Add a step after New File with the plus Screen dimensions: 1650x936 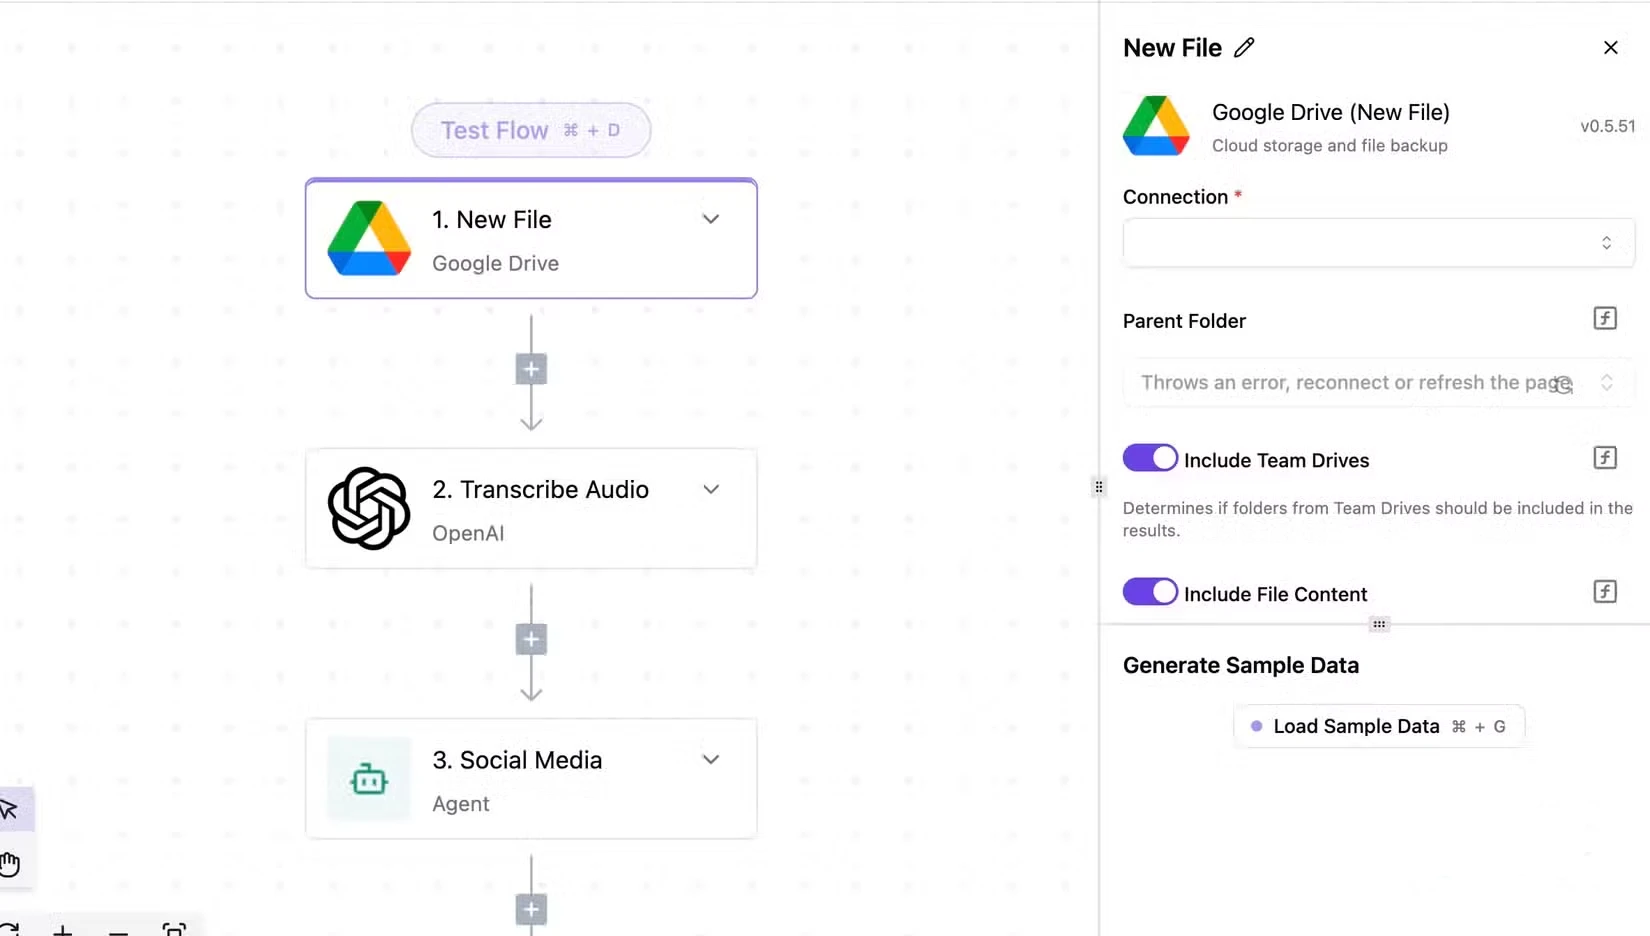(x=531, y=369)
